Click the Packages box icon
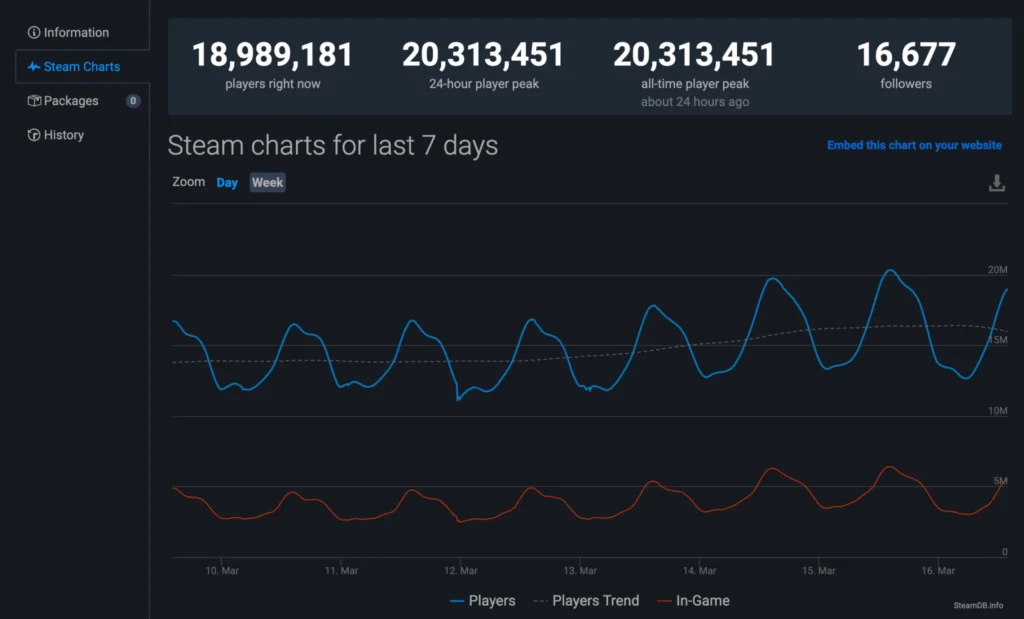Image resolution: width=1024 pixels, height=619 pixels. pos(34,101)
